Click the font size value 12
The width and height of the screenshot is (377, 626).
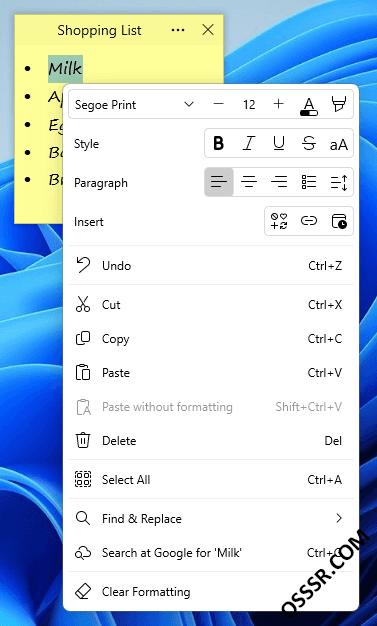click(x=249, y=105)
